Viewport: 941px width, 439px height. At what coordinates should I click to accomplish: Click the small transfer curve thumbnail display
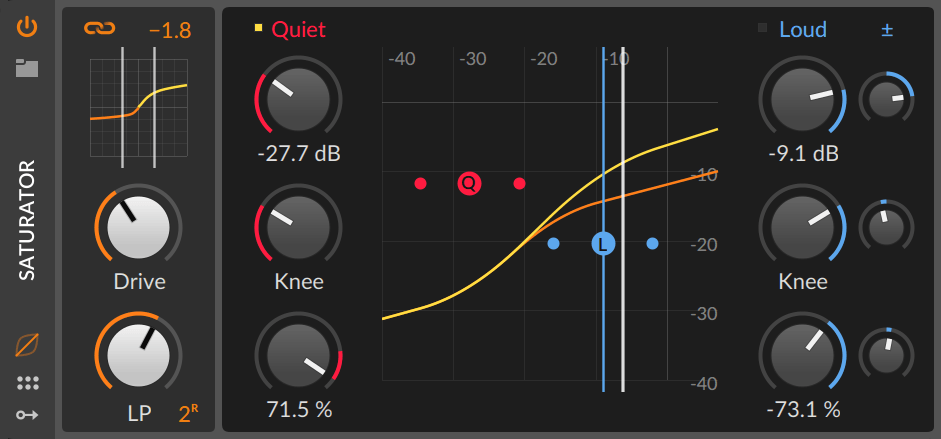pos(139,108)
